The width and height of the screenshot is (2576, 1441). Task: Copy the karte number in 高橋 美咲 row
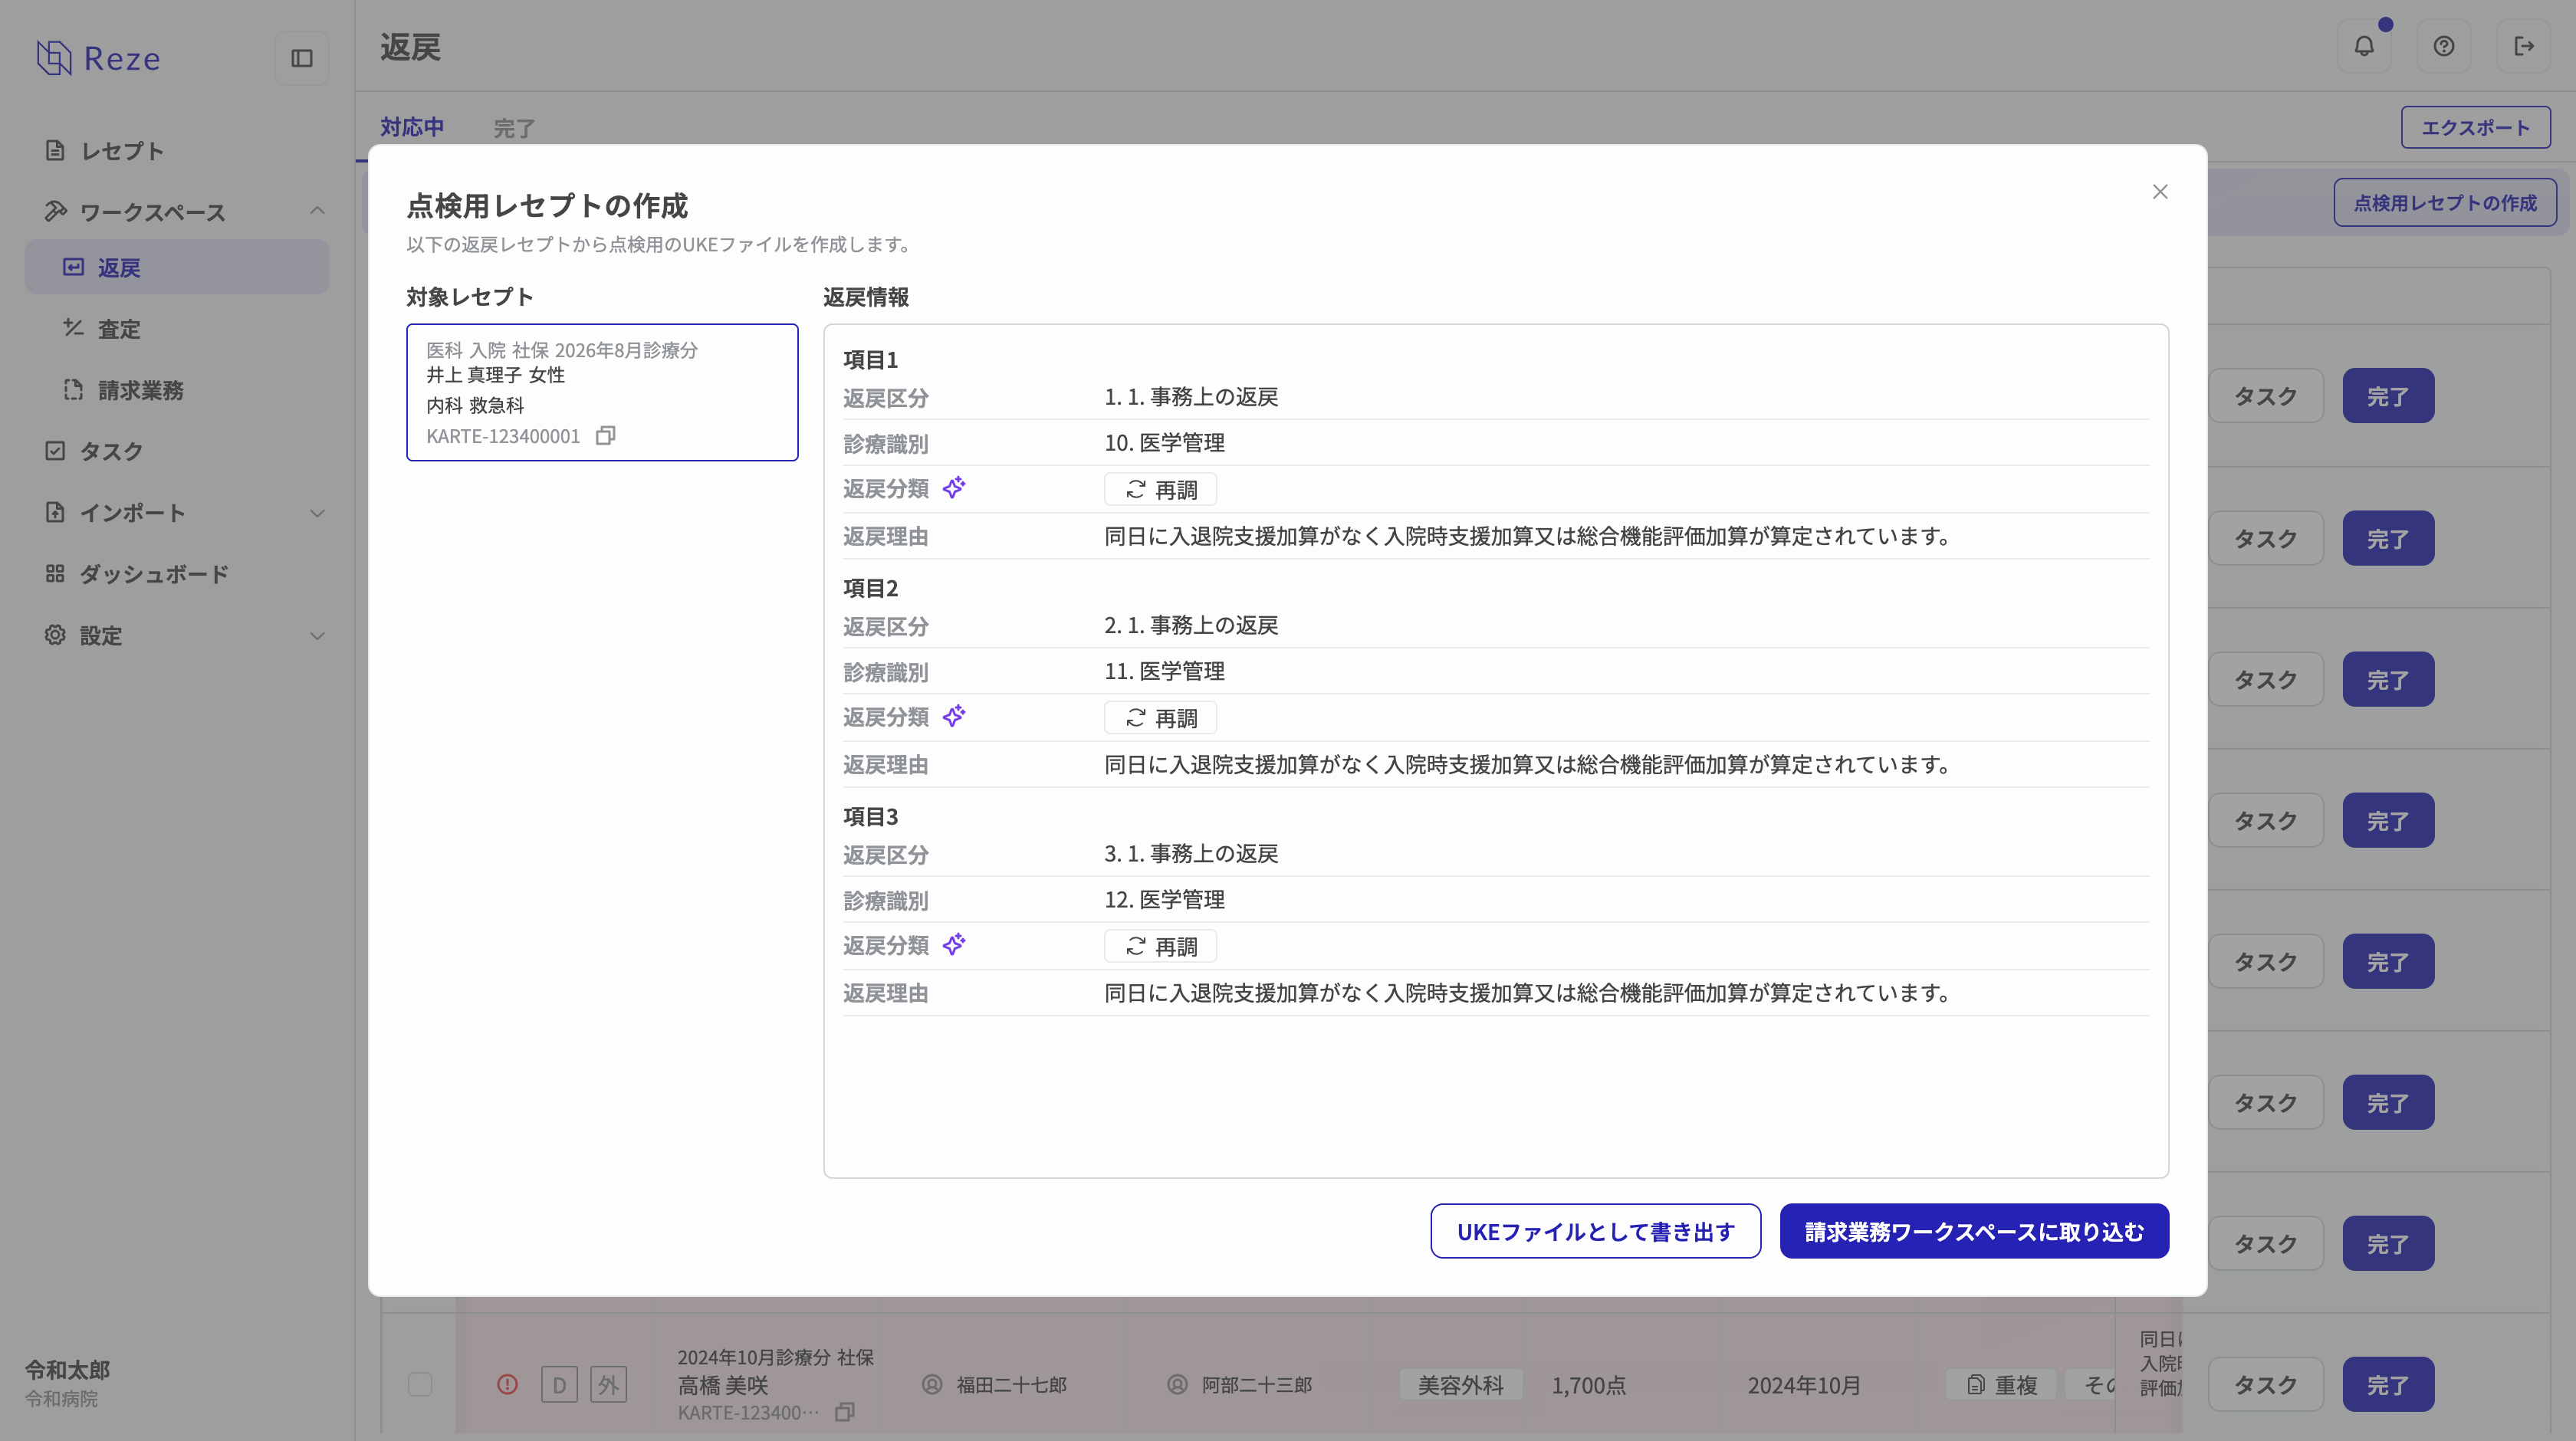coord(845,1412)
